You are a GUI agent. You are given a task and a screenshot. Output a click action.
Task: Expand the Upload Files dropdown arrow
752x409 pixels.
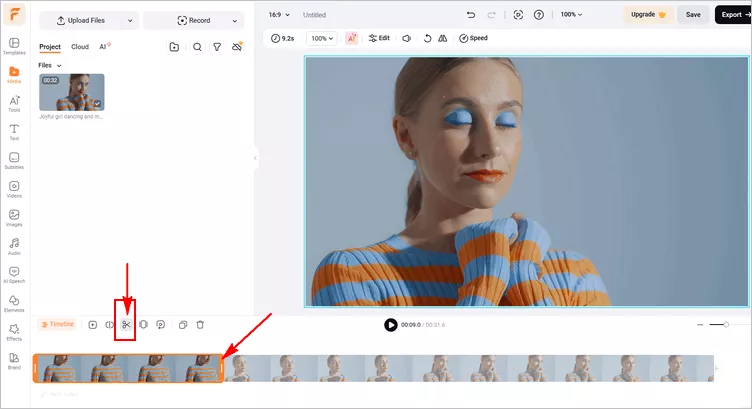click(130, 21)
